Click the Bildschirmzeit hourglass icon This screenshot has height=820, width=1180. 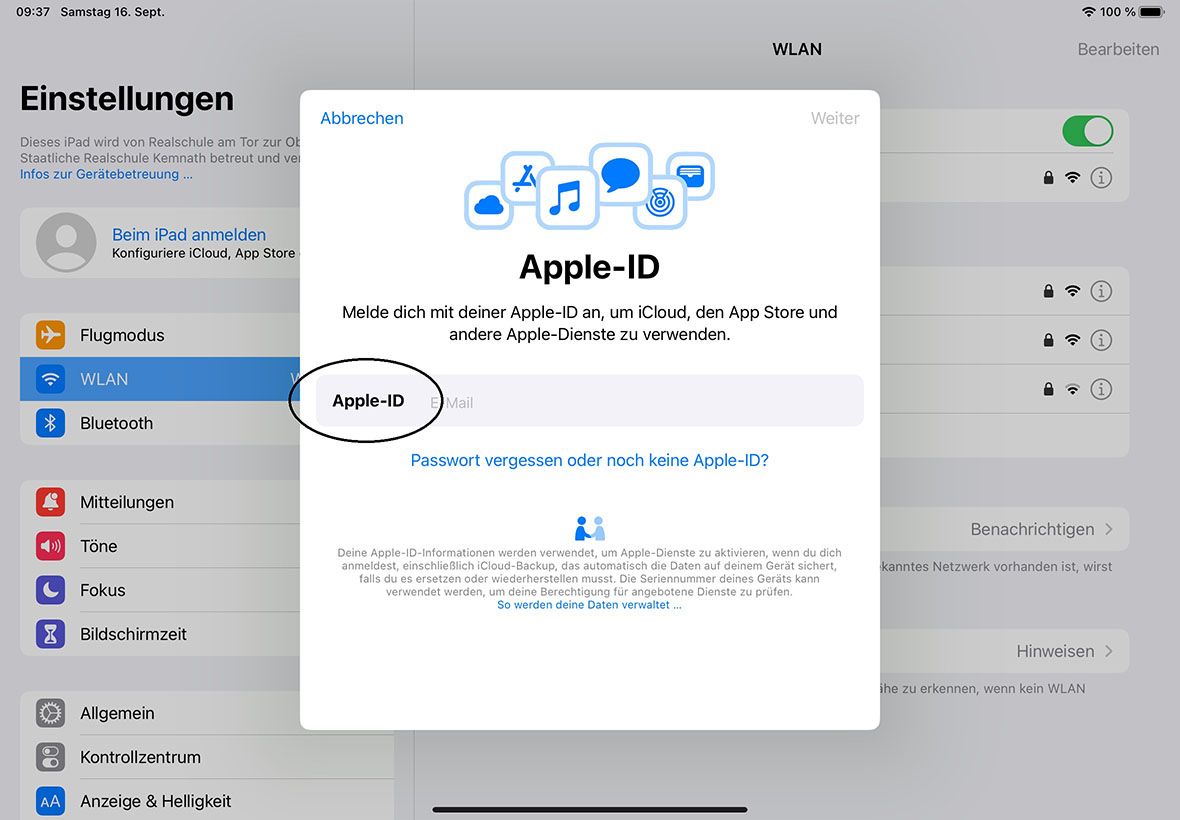click(x=50, y=634)
